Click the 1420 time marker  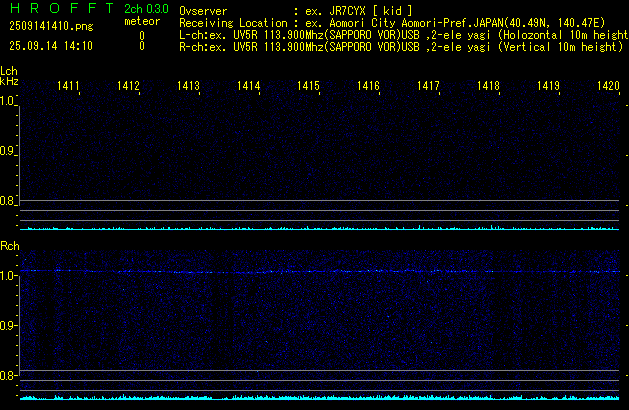[608, 86]
